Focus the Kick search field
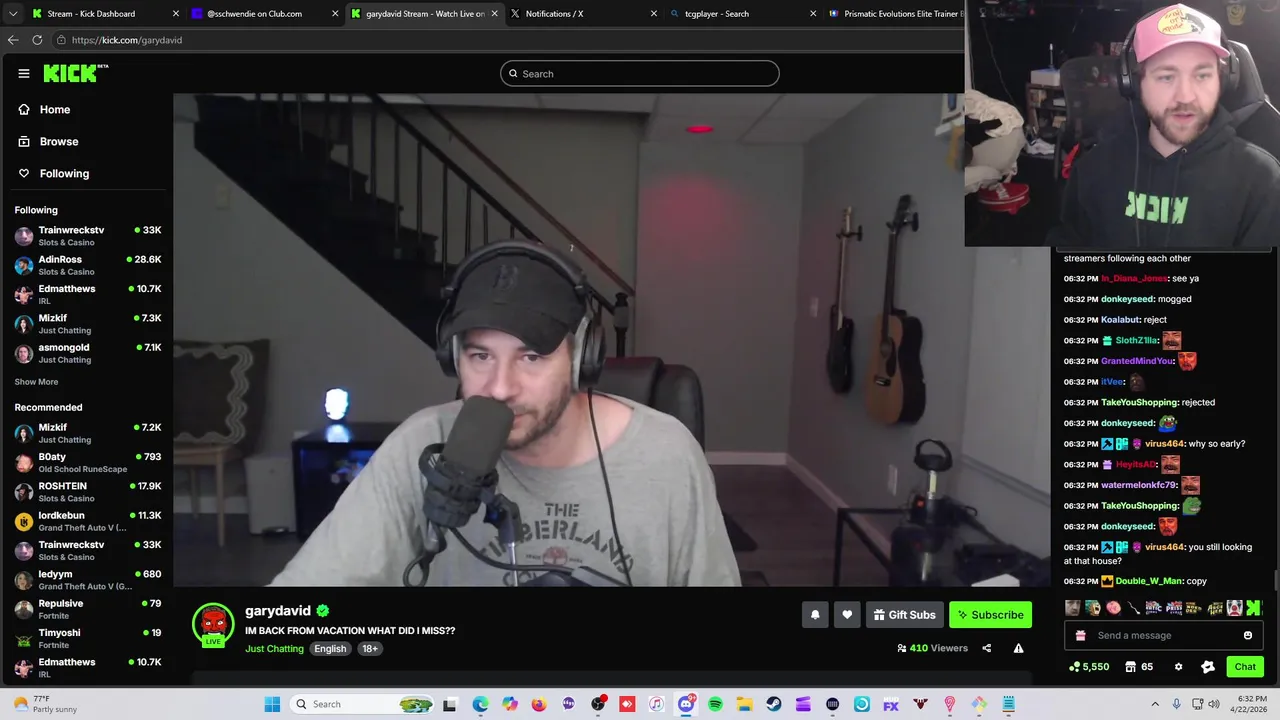Screen dimensions: 1280x720 coord(640,73)
